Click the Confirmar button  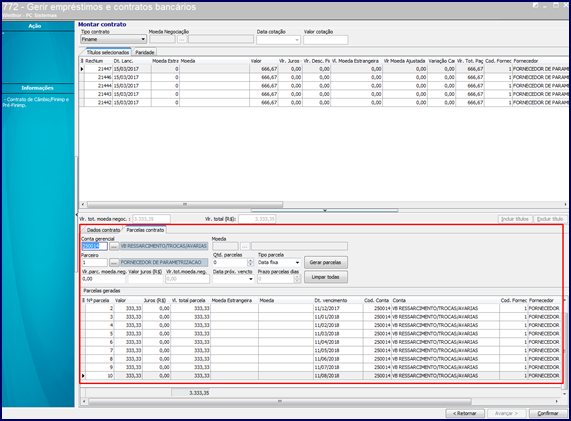coord(548,413)
